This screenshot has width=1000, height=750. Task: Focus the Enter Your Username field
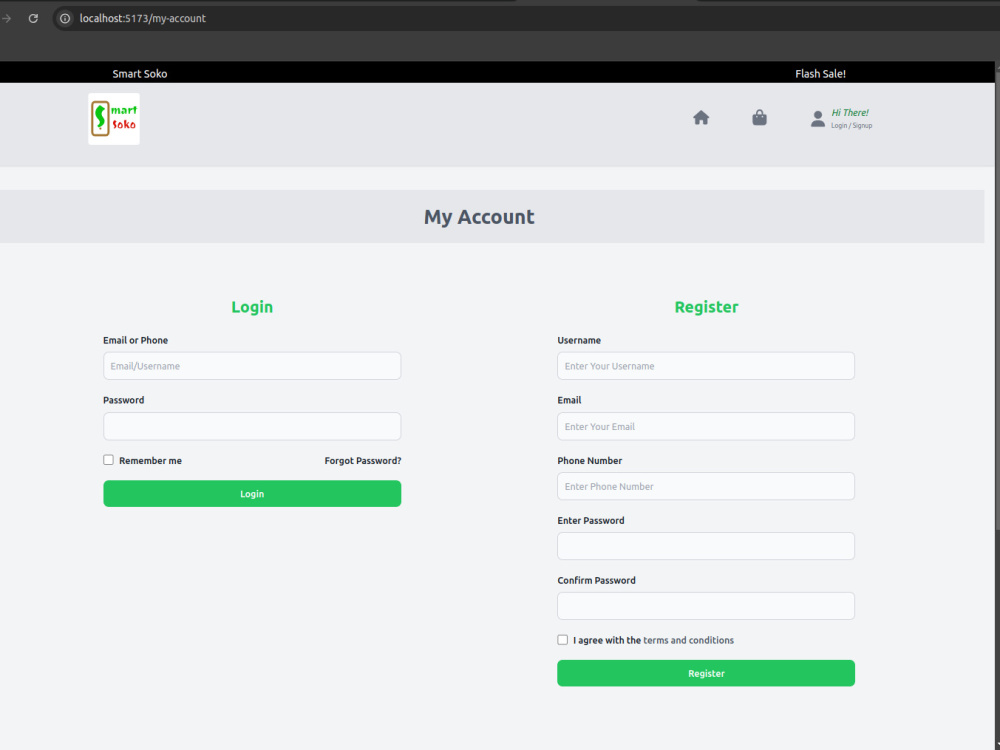tap(706, 366)
